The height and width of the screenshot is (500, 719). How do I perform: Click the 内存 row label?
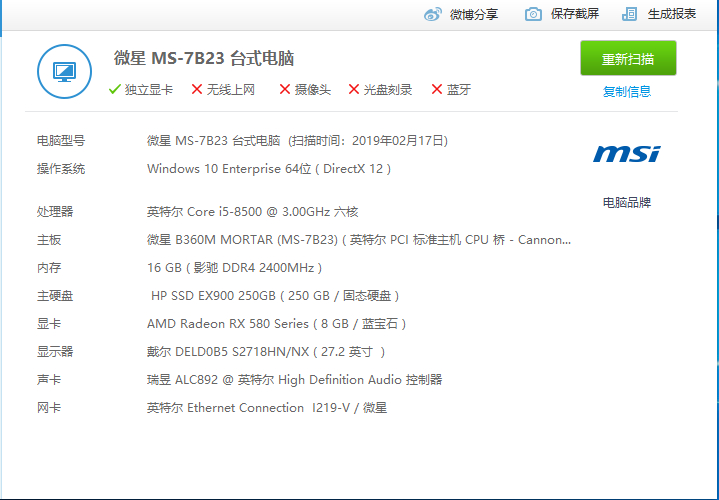tap(49, 268)
